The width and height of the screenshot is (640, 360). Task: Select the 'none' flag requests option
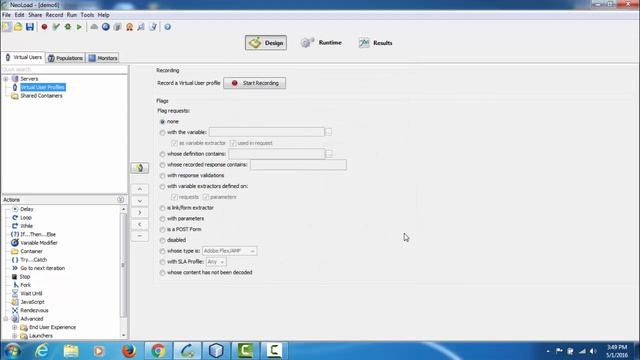tap(162, 122)
